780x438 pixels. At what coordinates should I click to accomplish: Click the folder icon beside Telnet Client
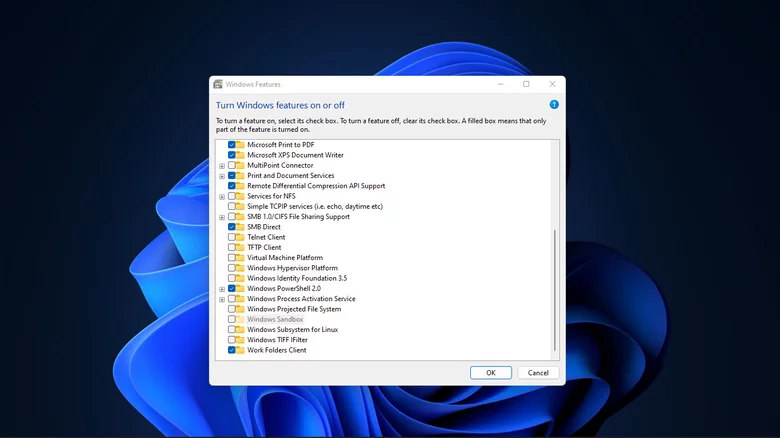click(240, 237)
